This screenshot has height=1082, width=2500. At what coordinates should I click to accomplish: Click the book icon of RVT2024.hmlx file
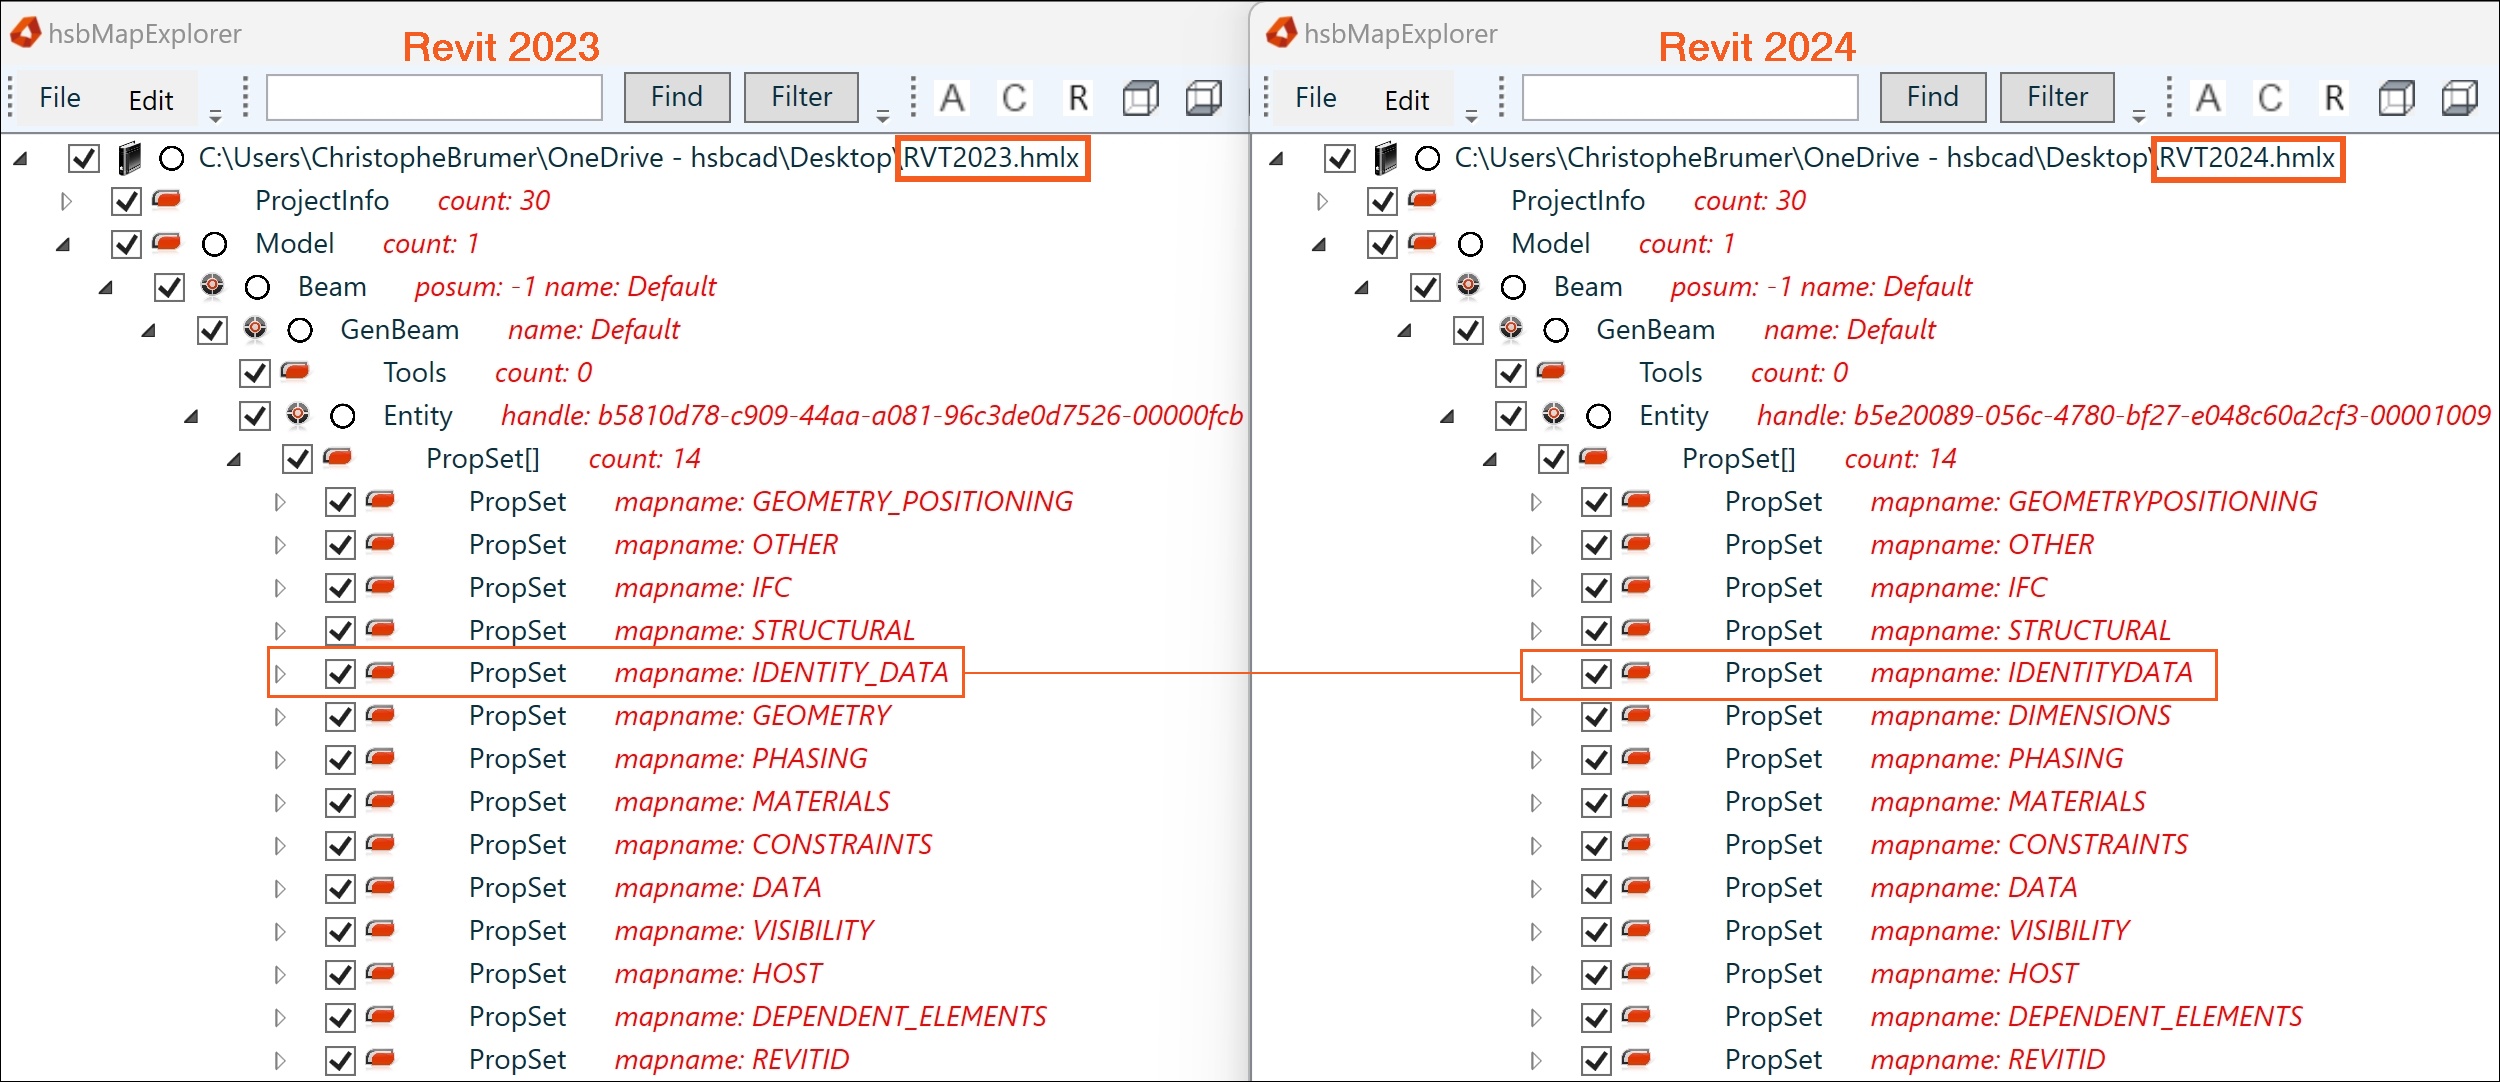coord(1385,158)
